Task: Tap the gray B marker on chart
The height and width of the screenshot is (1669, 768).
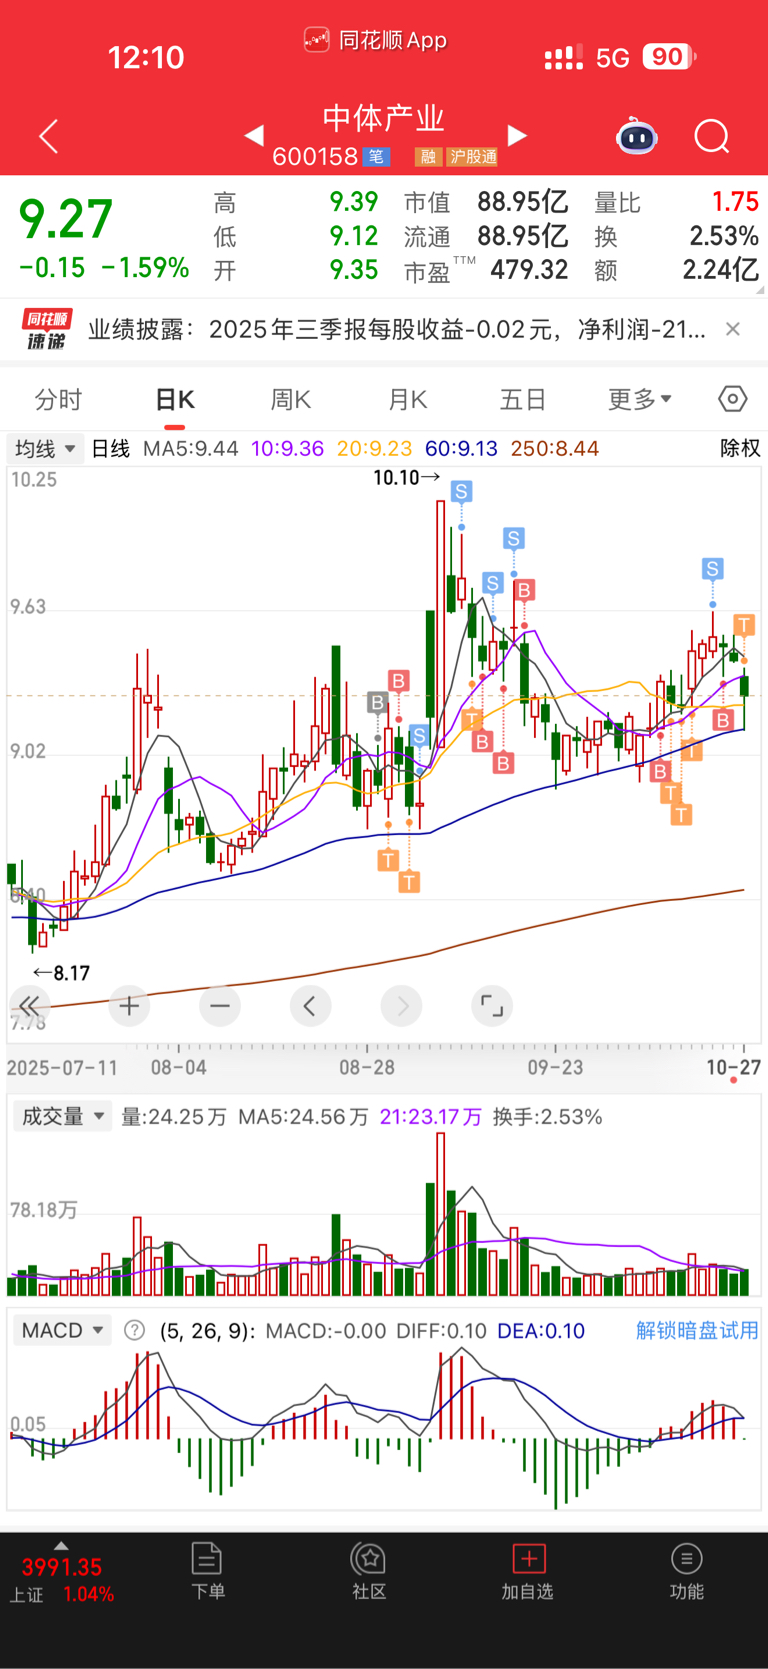Action: [377, 702]
